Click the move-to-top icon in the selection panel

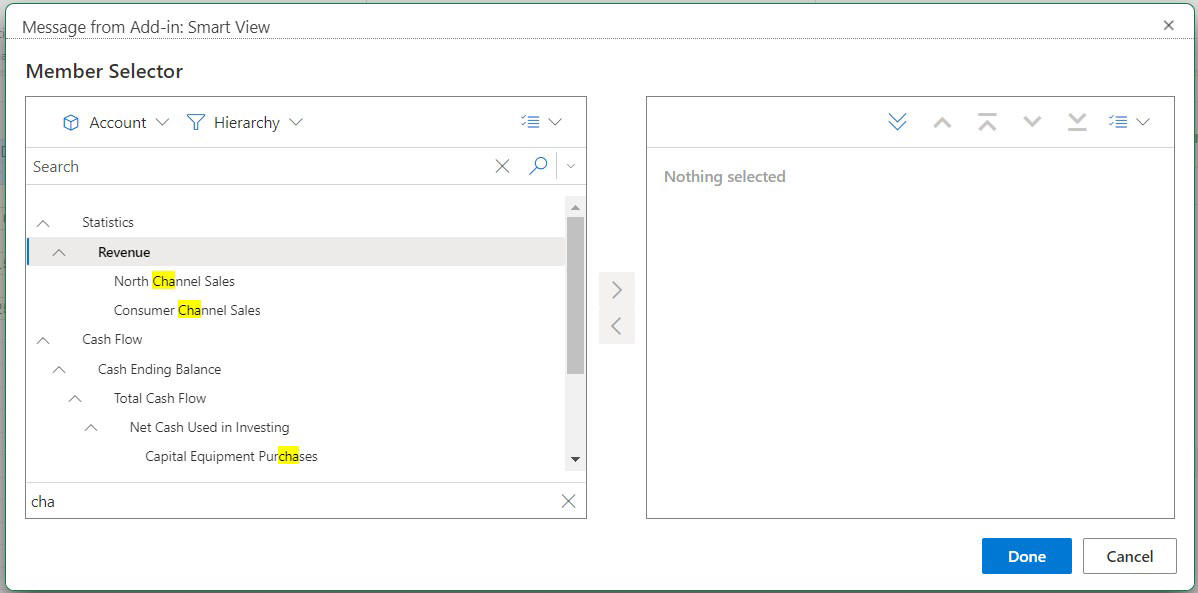[987, 120]
